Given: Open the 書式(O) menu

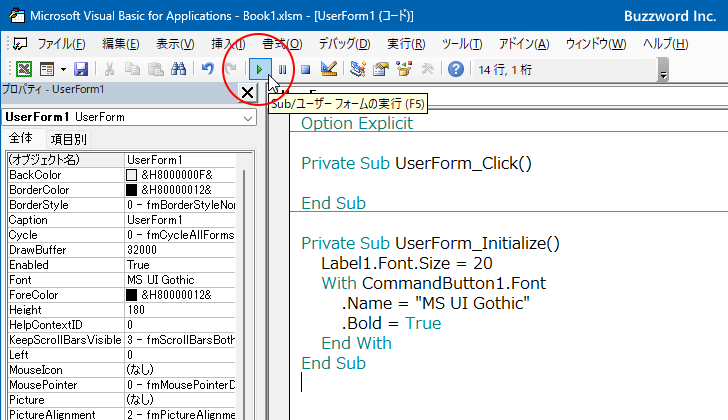Looking at the screenshot, I should pyautogui.click(x=282, y=44).
